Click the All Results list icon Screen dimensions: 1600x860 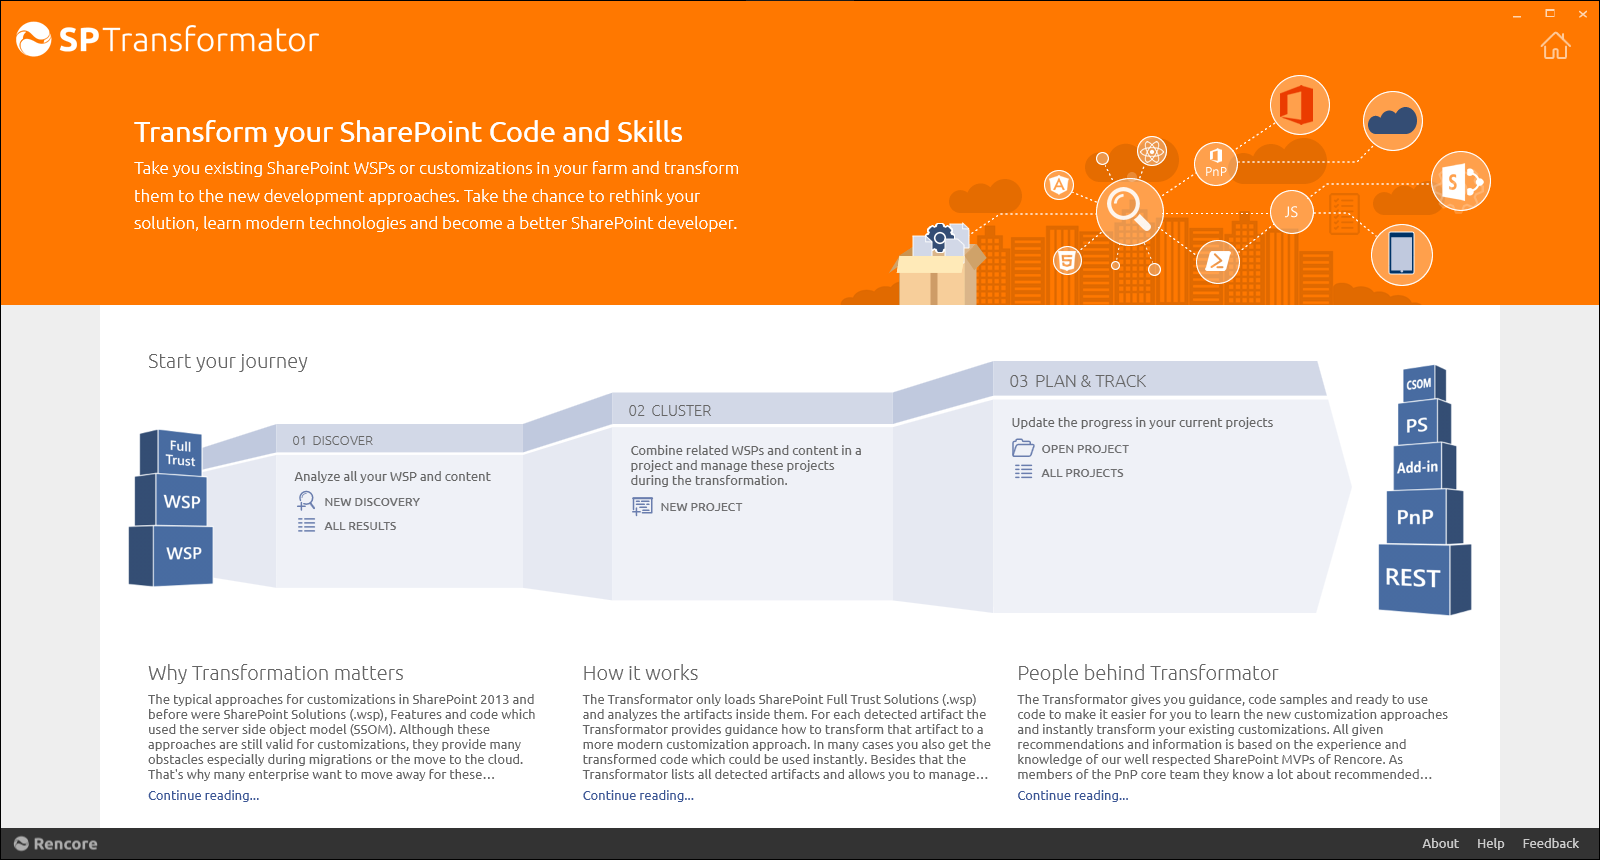tap(306, 525)
